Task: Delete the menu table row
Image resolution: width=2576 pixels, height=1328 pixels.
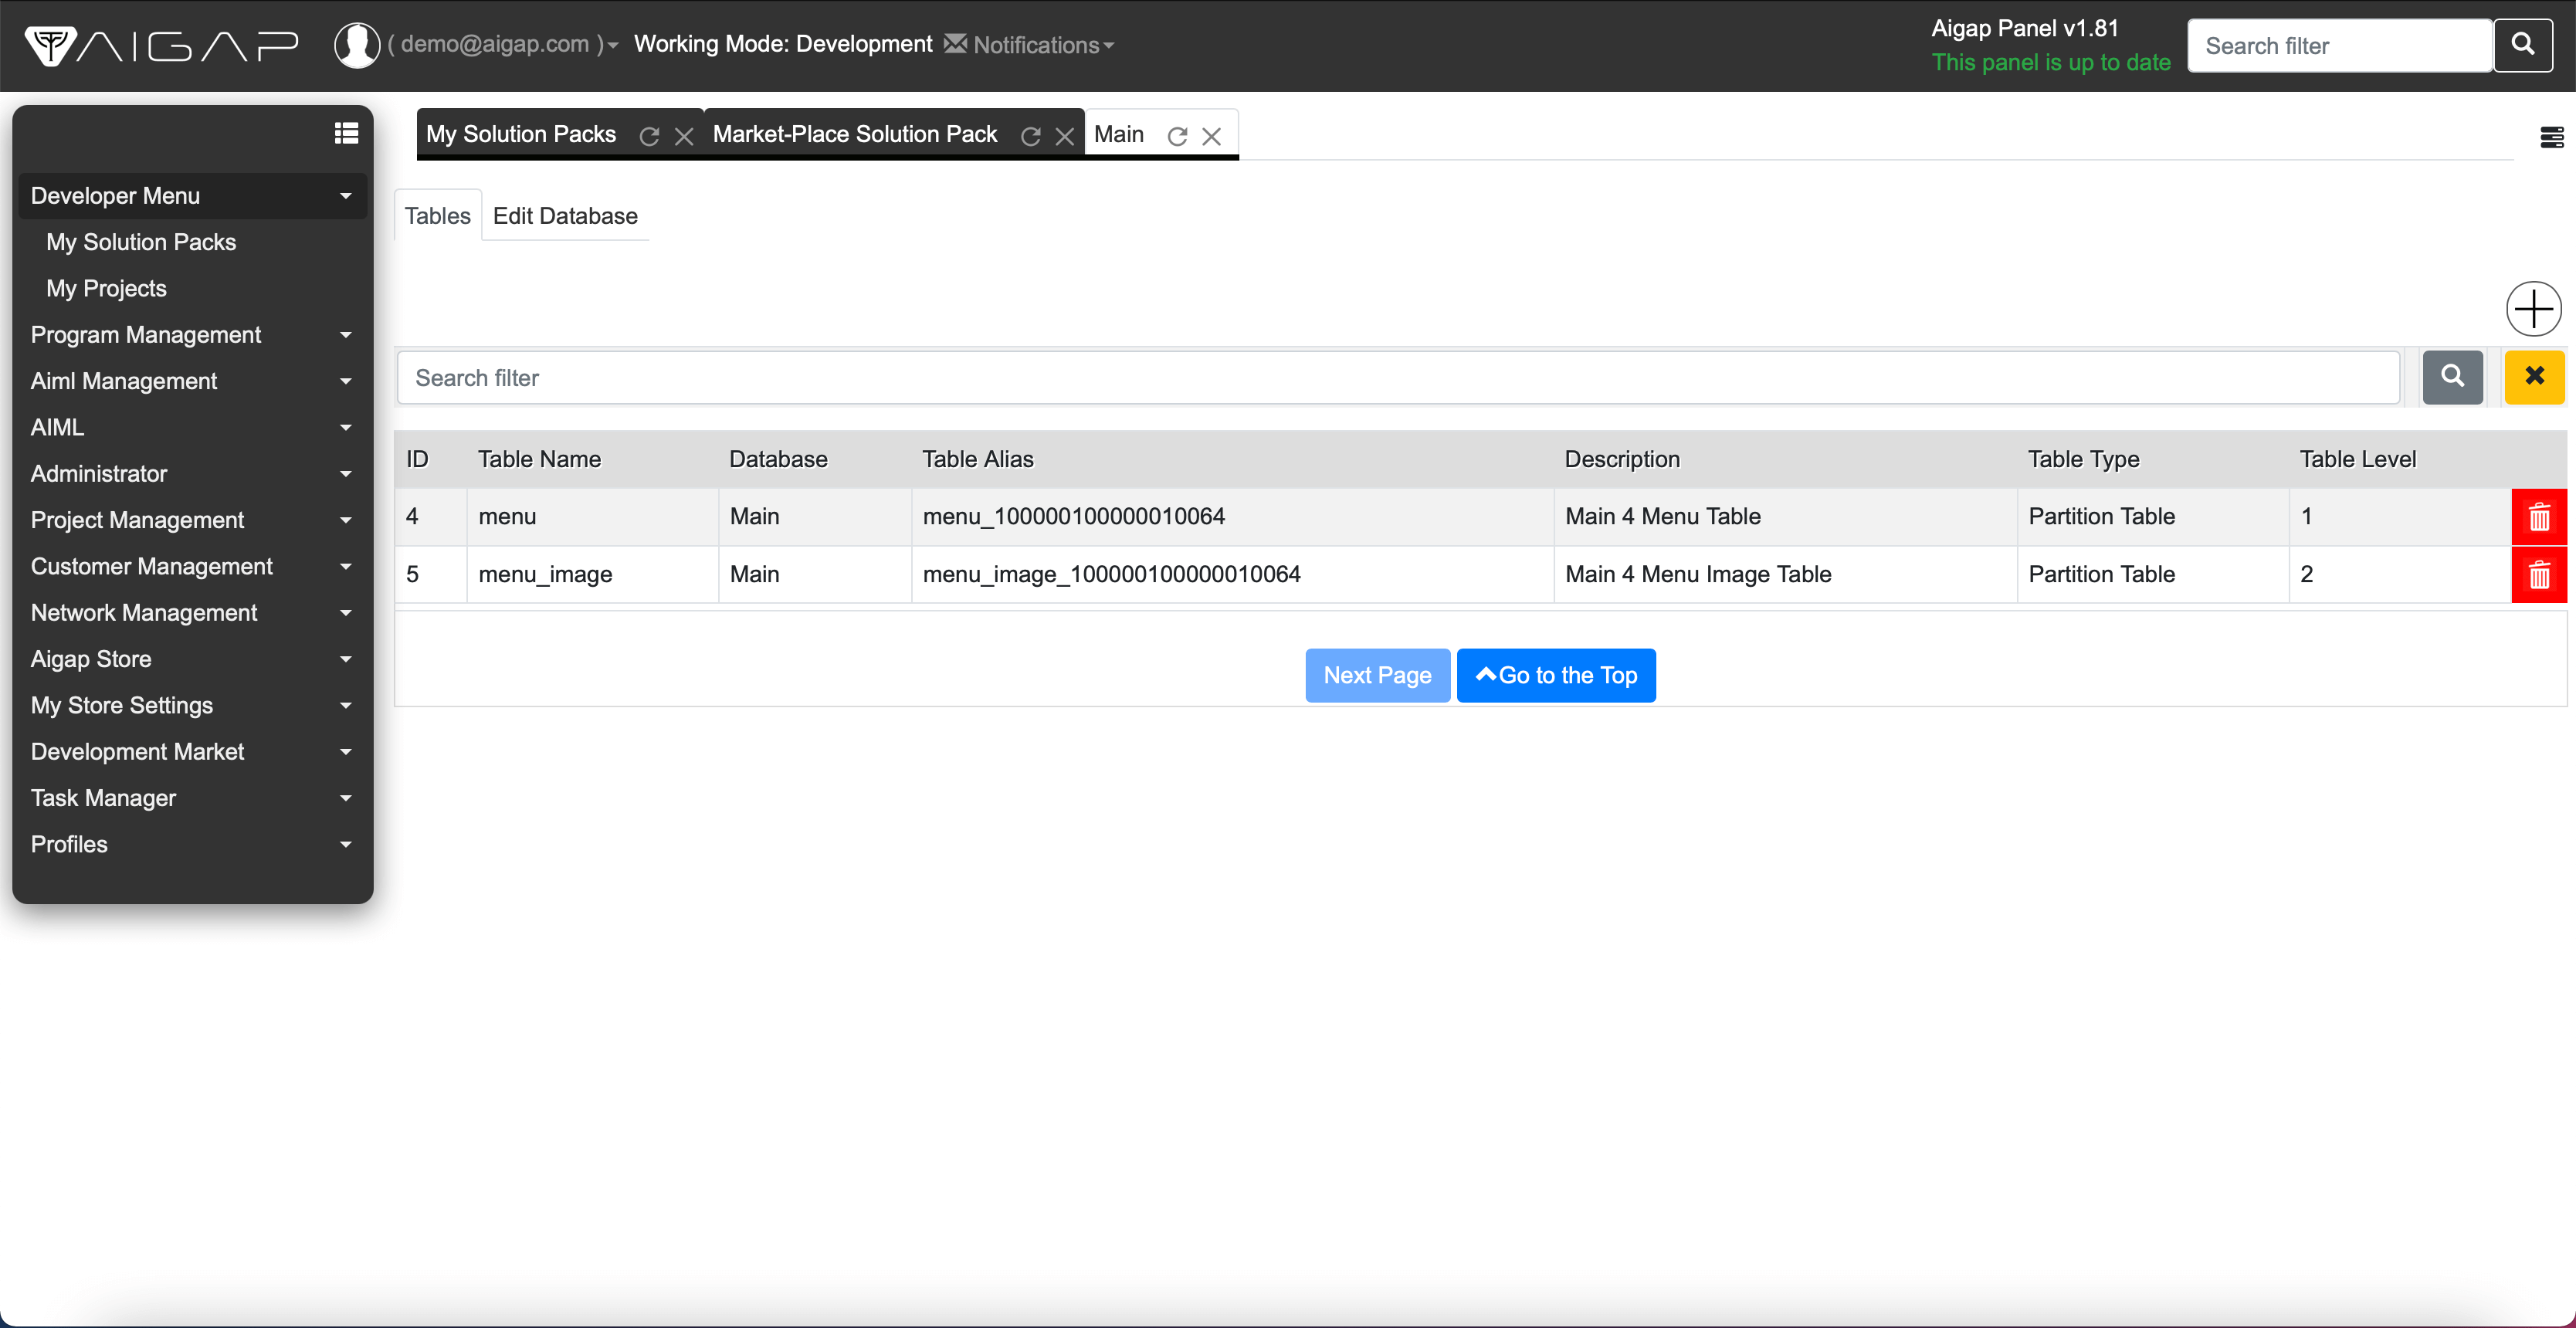Action: [2539, 517]
